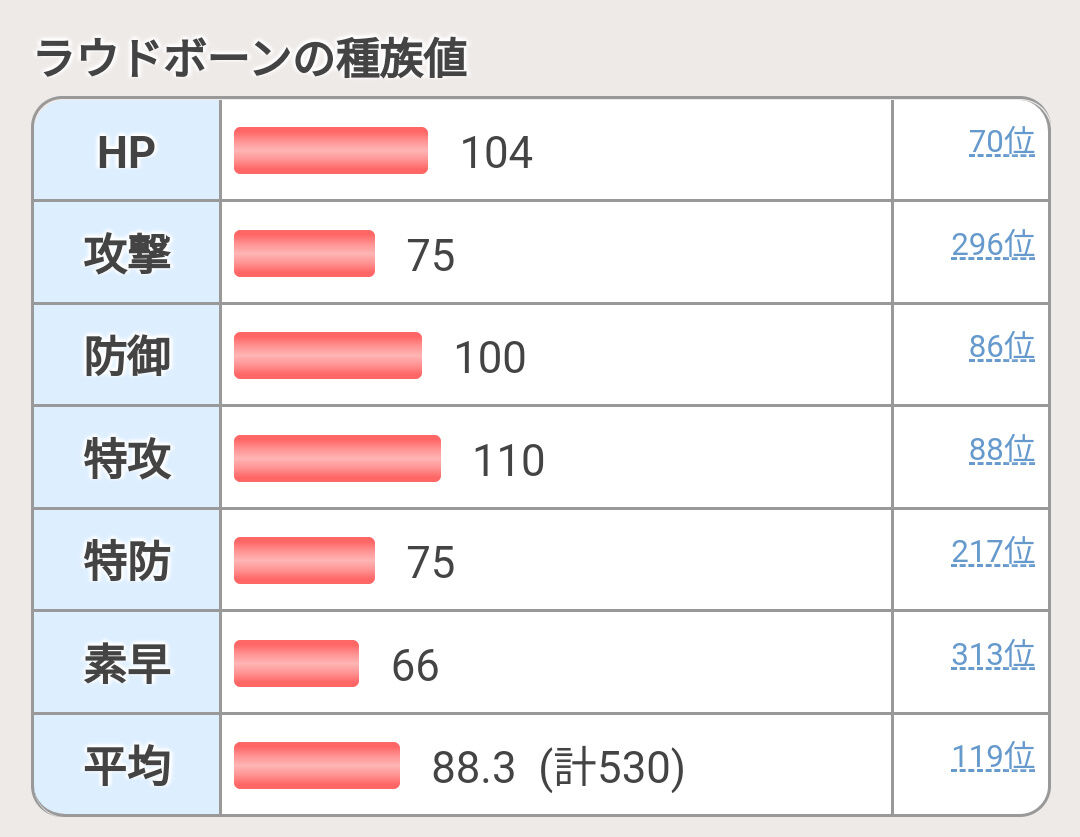Select the 特防 row header cell
The width and height of the screenshot is (1080, 837).
click(x=127, y=560)
